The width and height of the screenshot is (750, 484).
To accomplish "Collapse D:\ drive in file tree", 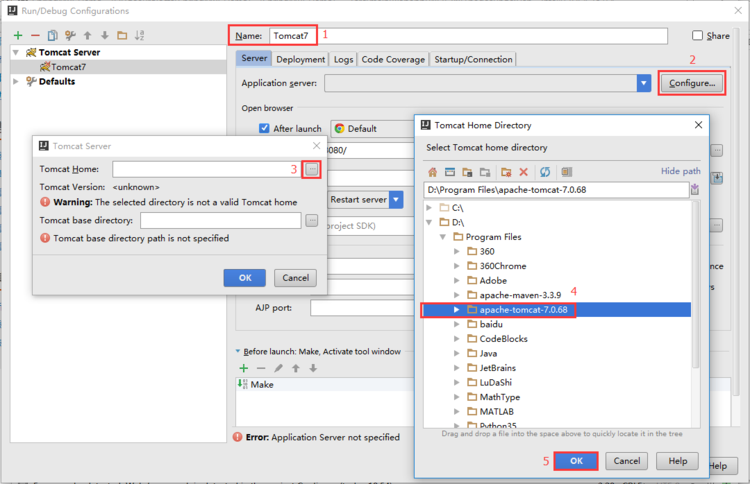I will (429, 222).
